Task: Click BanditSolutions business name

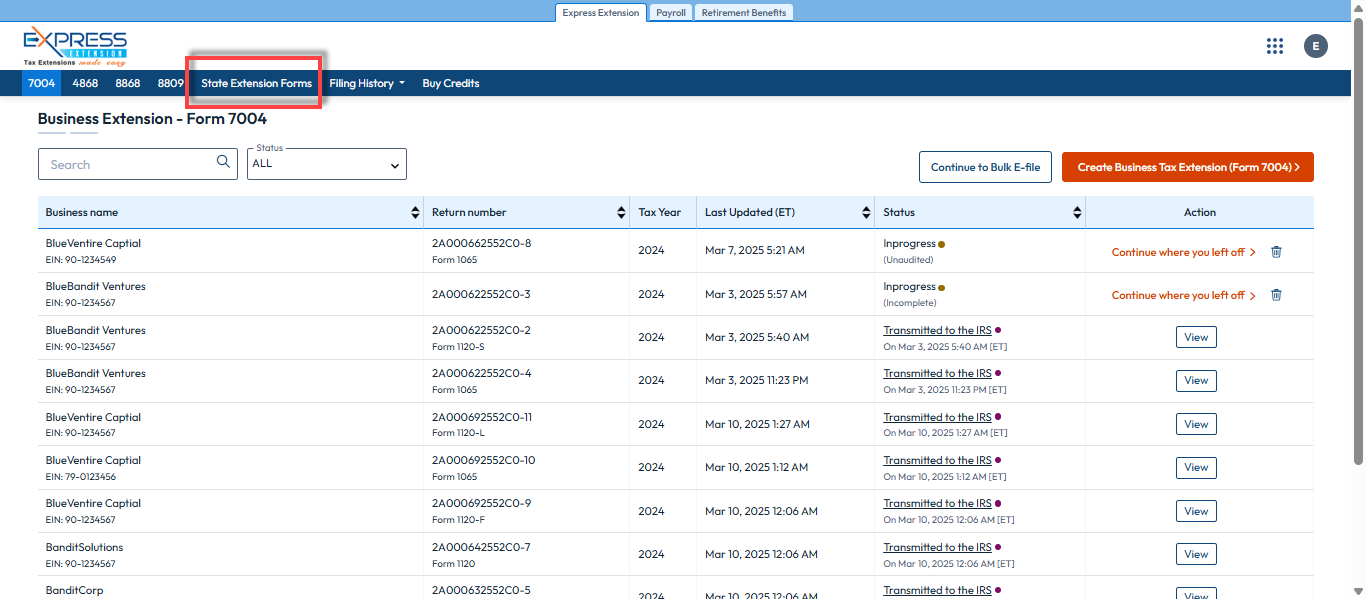Action: point(85,547)
